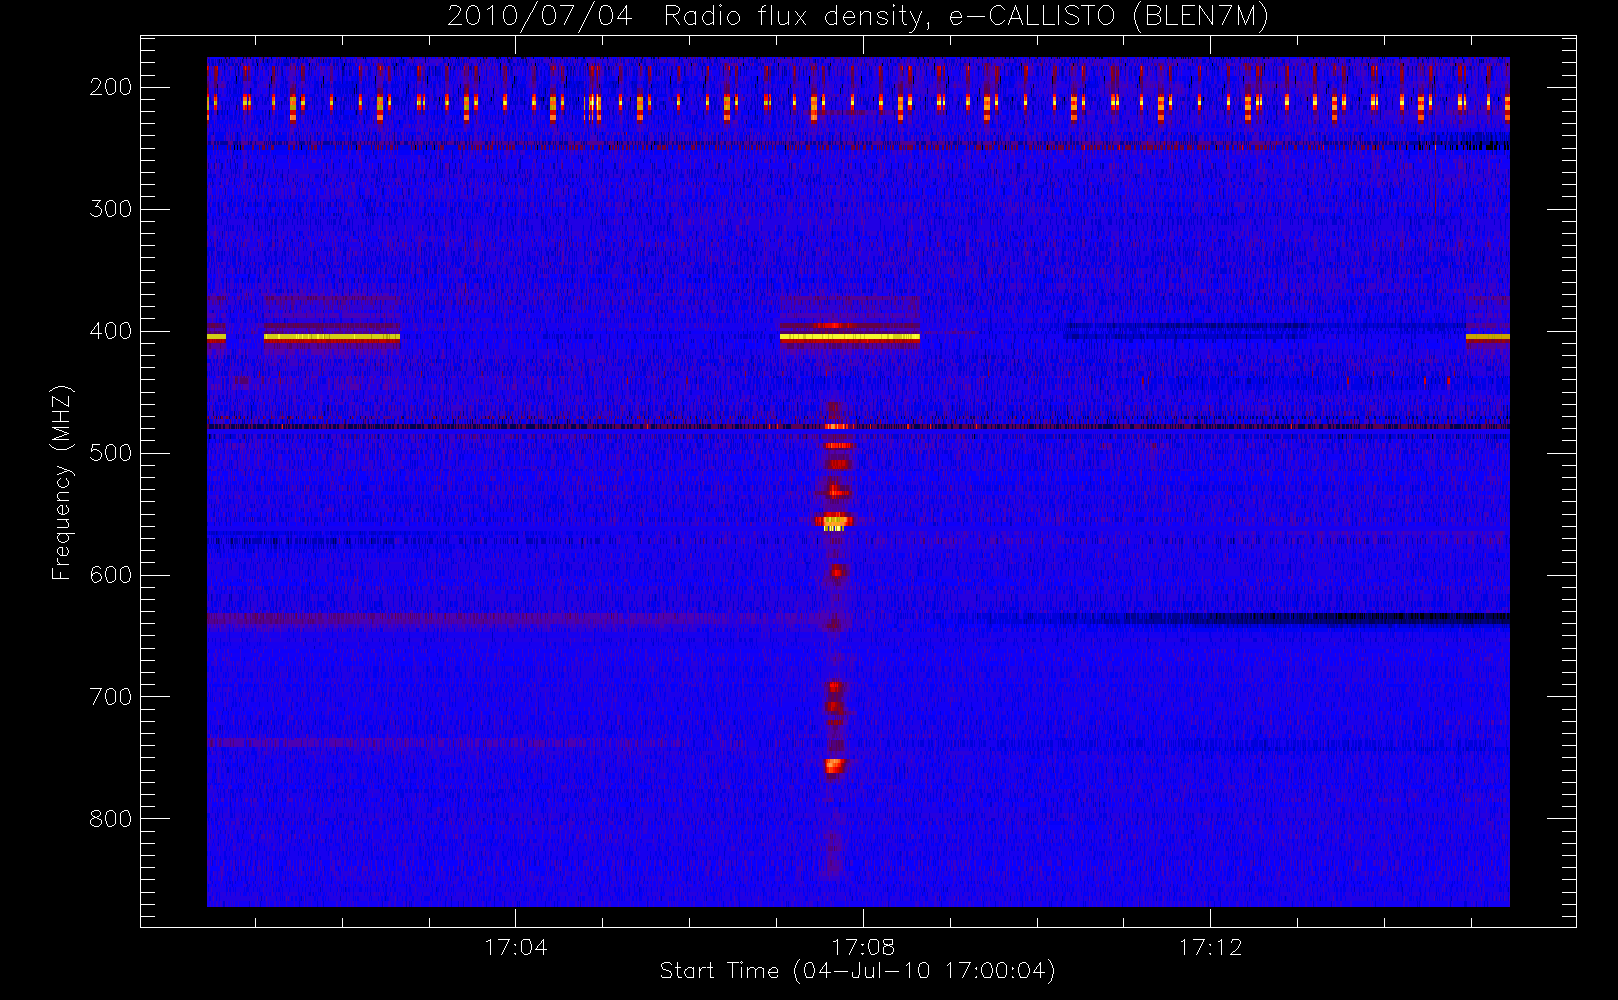Click the 500 frequency tick label
This screenshot has width=1618, height=1000.
click(111, 453)
